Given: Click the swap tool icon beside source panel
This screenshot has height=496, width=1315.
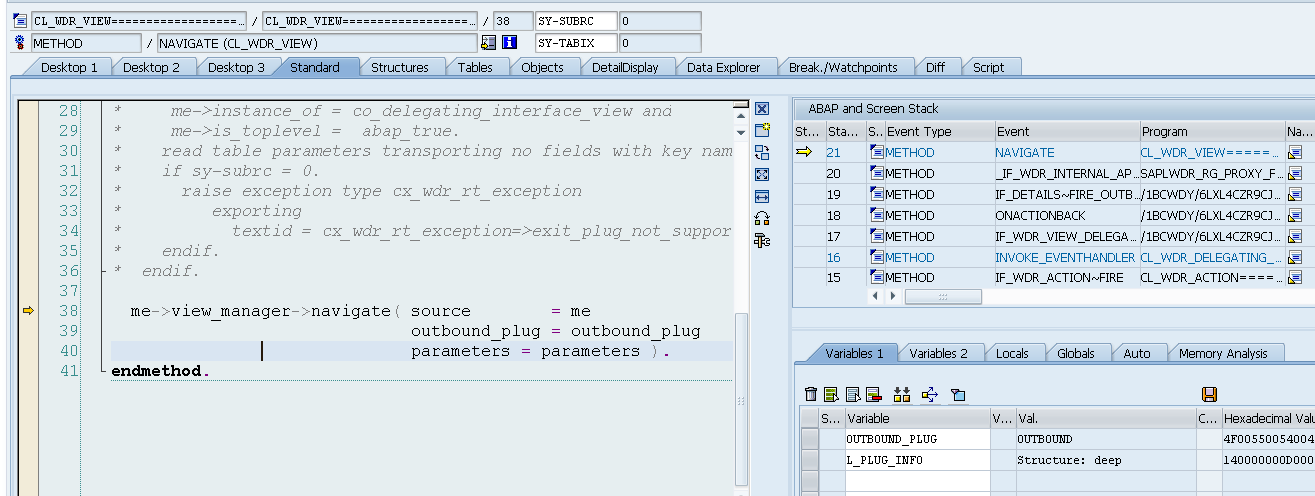Looking at the screenshot, I should [x=762, y=218].
